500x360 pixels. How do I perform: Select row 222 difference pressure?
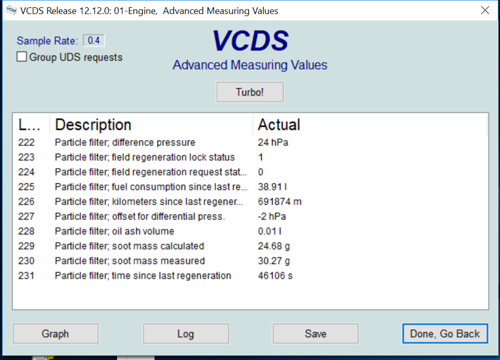coord(250,142)
